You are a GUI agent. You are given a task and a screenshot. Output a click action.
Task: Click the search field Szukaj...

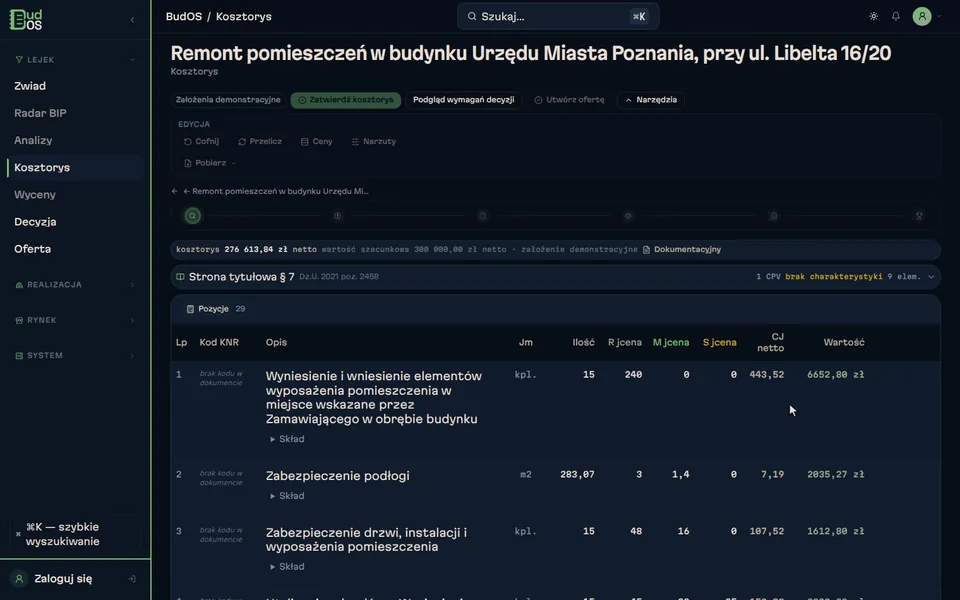click(x=558, y=17)
